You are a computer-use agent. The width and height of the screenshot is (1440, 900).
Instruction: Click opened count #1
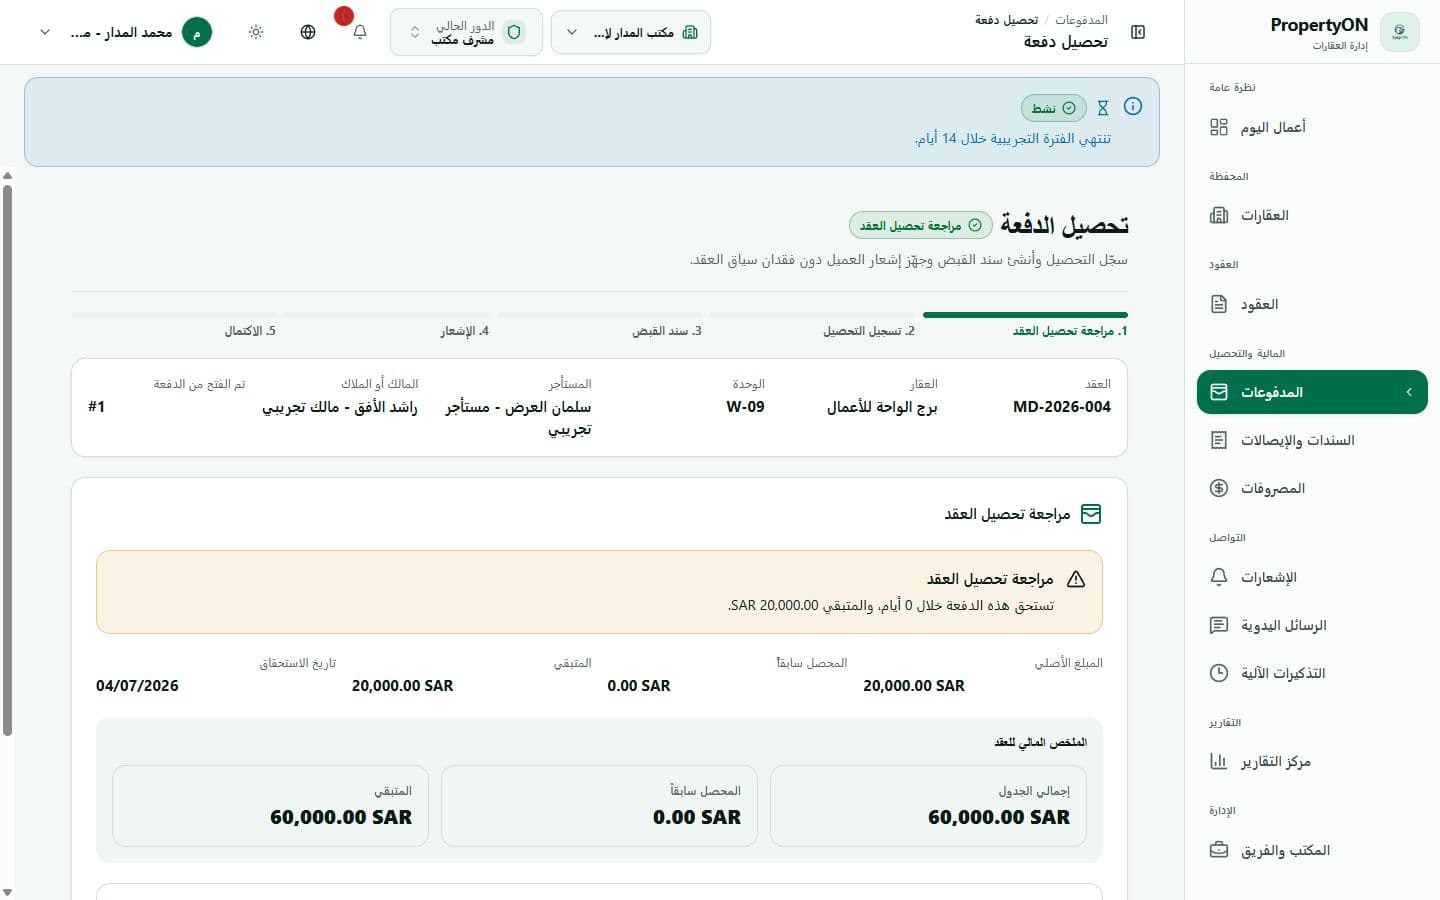coord(96,407)
